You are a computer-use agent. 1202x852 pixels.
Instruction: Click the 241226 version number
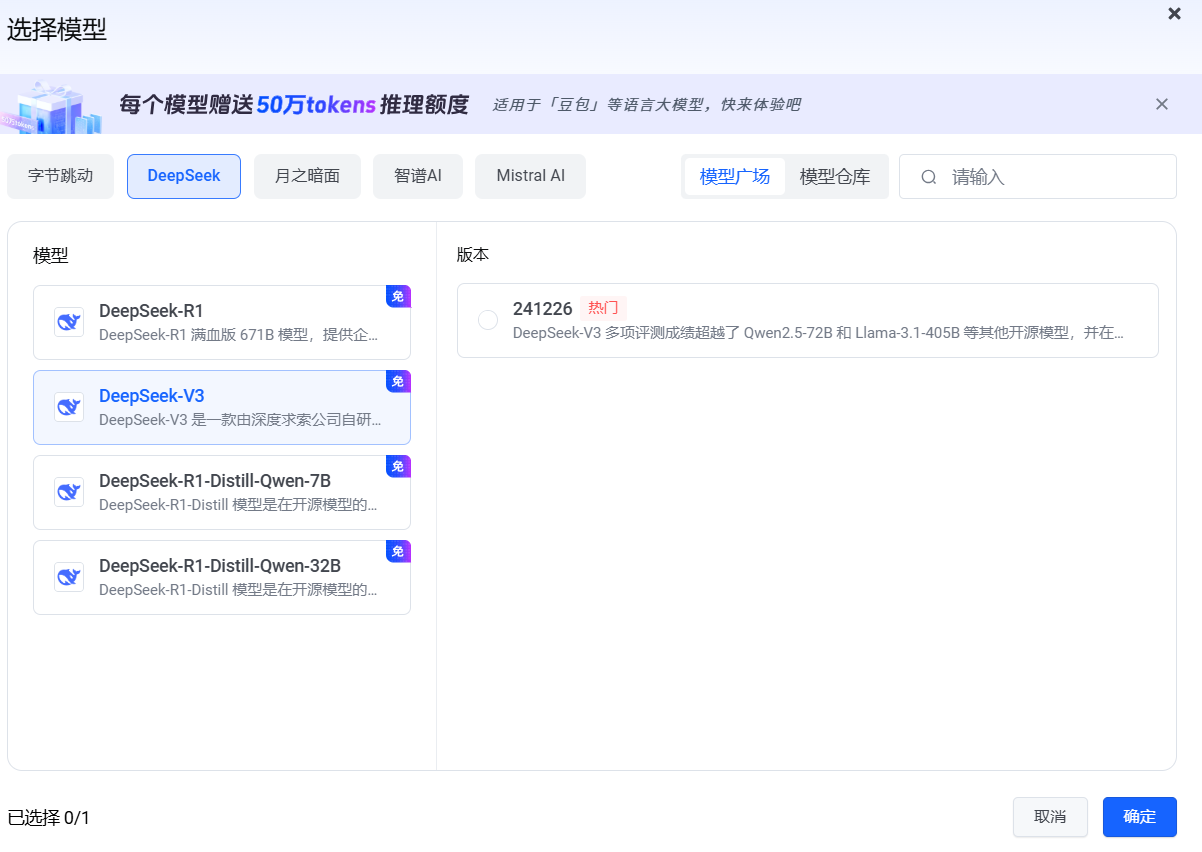click(x=543, y=309)
